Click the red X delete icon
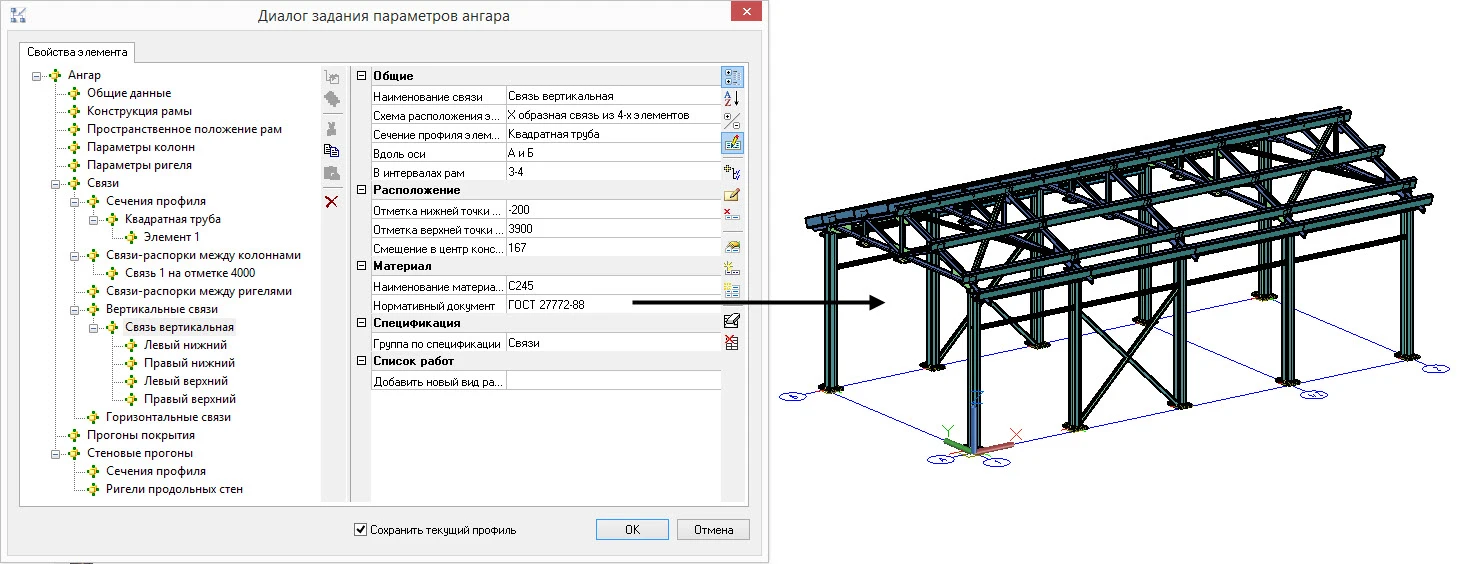The width and height of the screenshot is (1458, 564). 332,202
